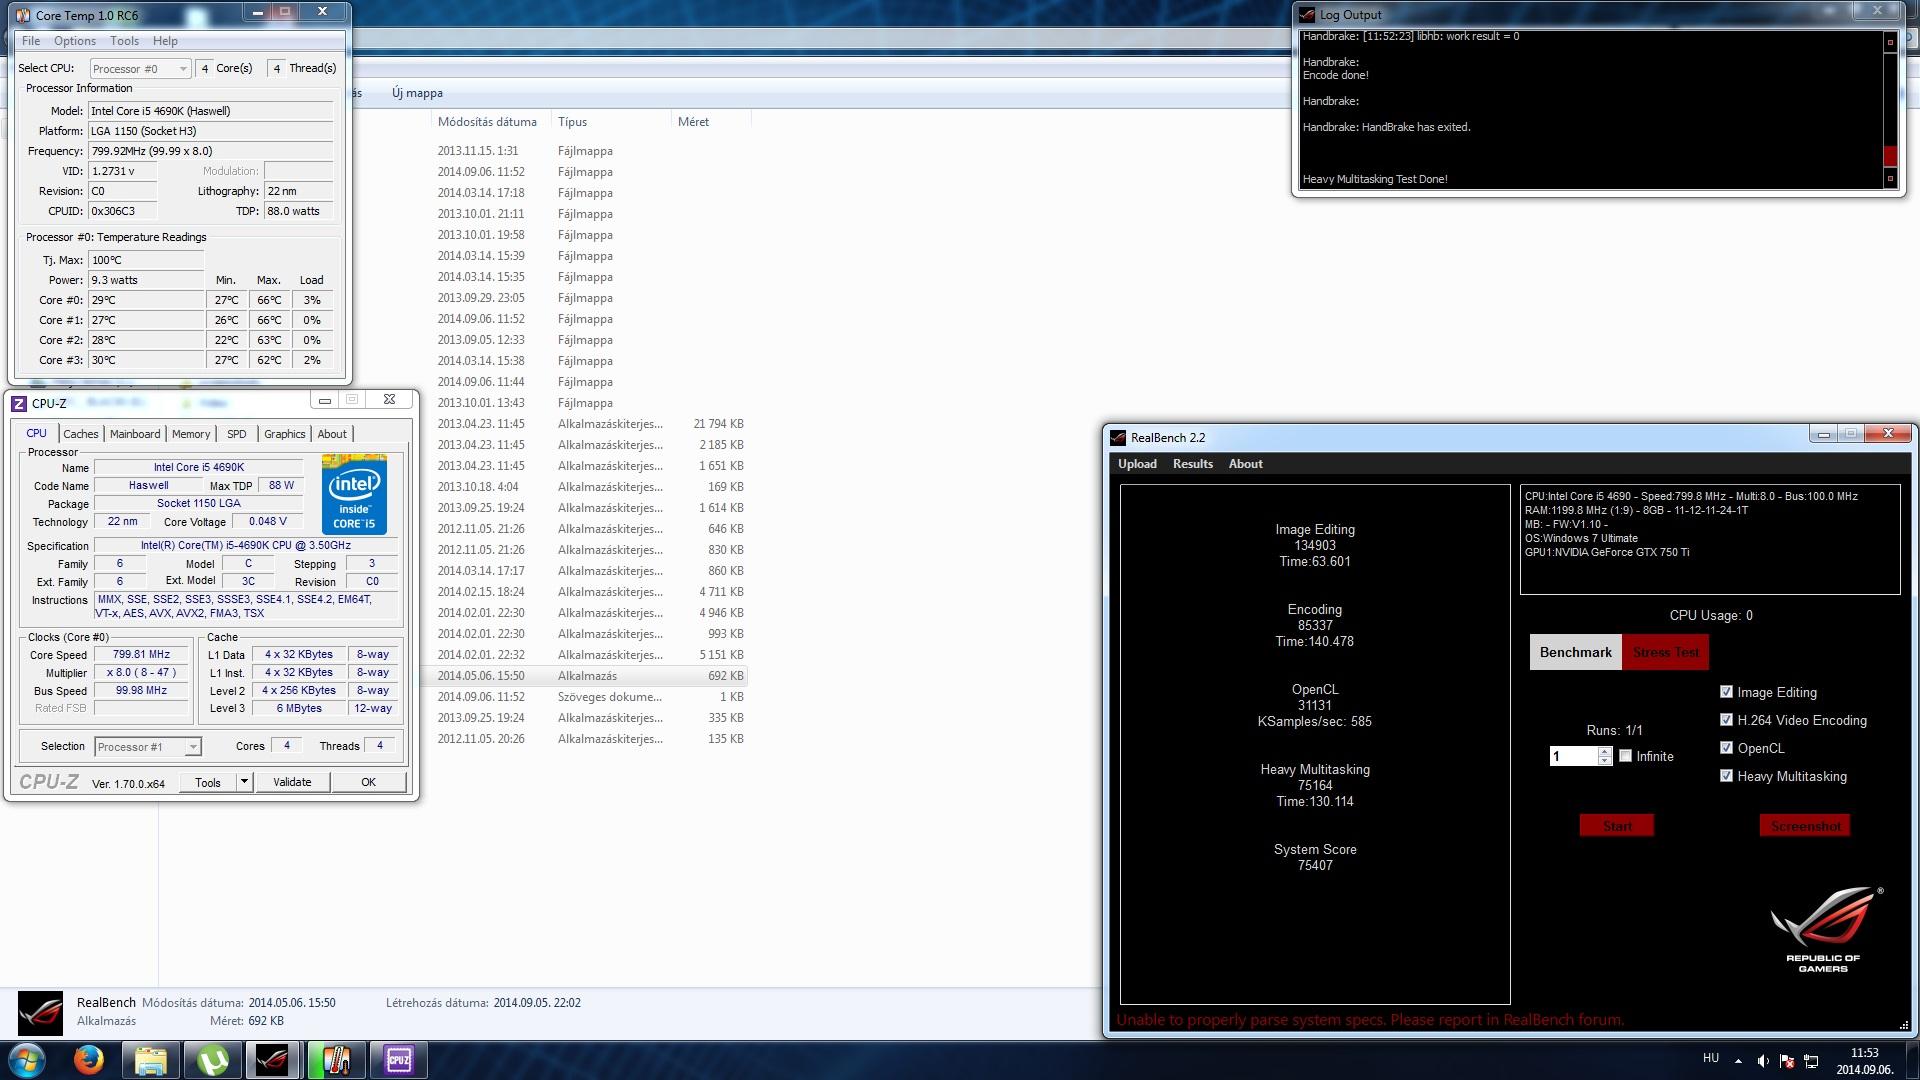Click the Validate button in CPU-Z
This screenshot has width=1920, height=1080.
pos(291,782)
